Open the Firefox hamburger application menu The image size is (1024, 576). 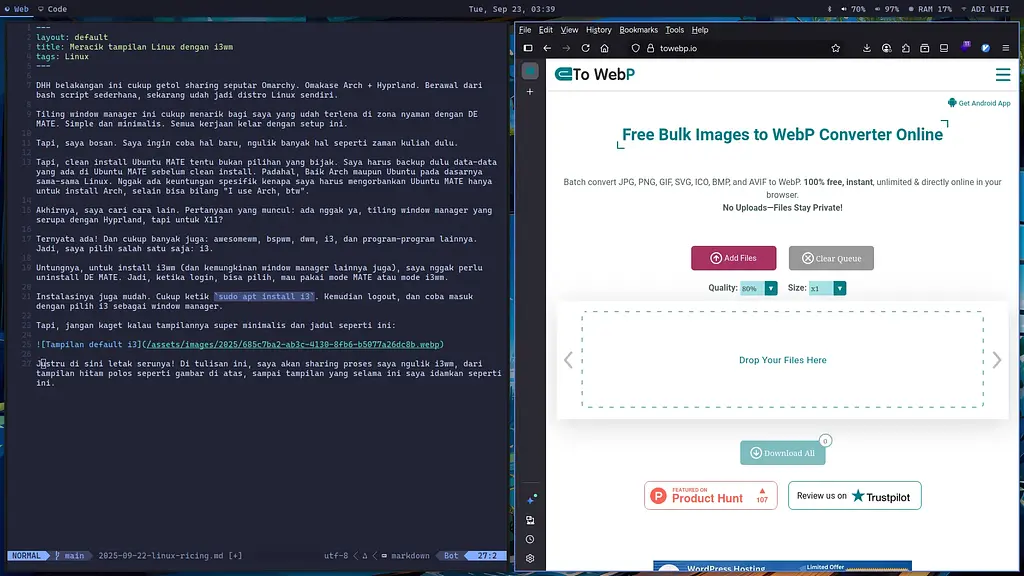coord(1005,48)
